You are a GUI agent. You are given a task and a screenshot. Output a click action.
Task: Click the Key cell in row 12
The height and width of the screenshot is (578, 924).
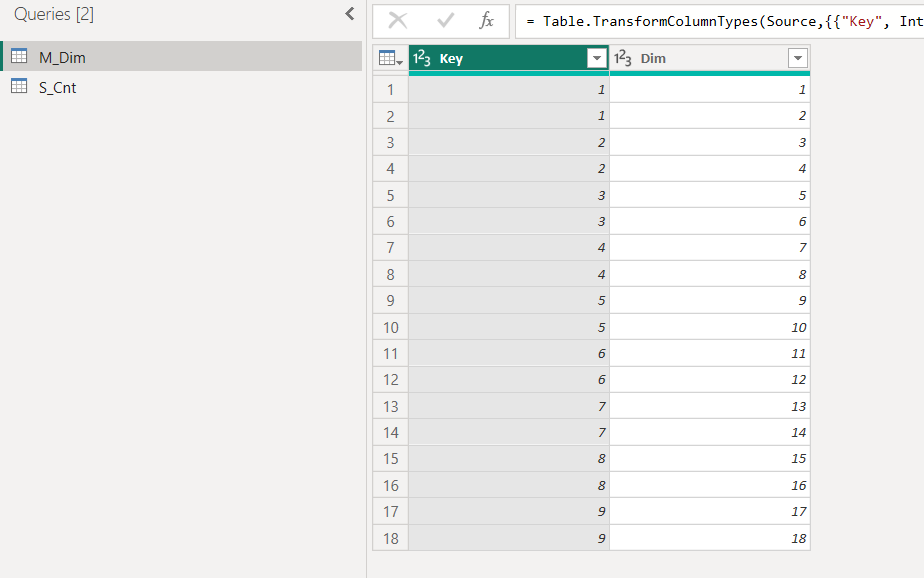(x=509, y=380)
